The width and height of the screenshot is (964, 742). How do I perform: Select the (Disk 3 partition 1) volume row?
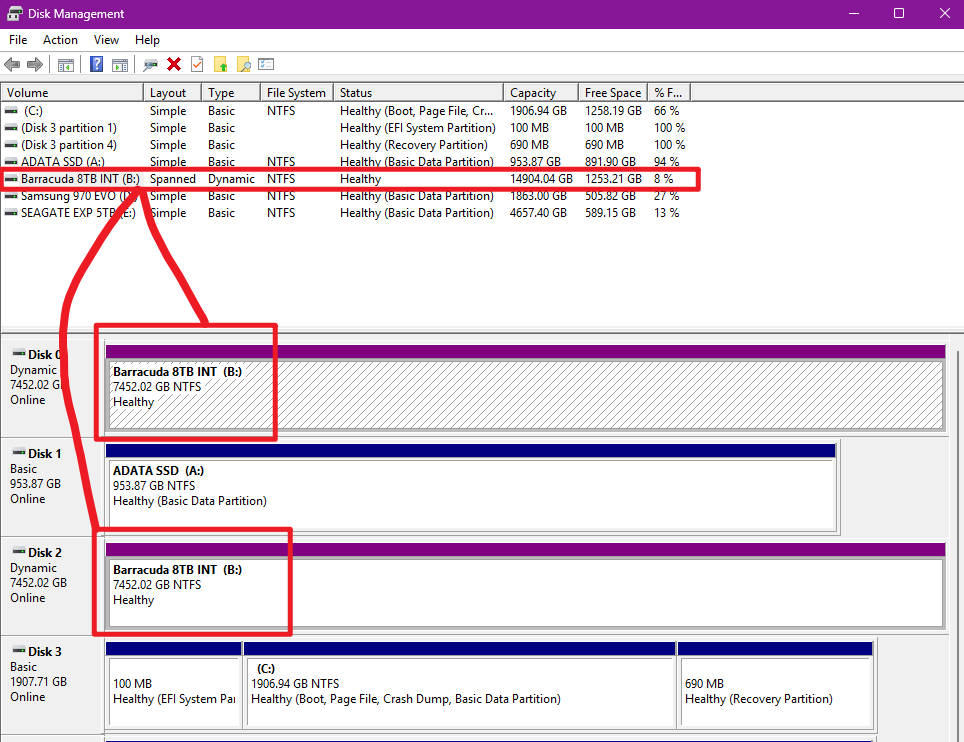pos(344,128)
